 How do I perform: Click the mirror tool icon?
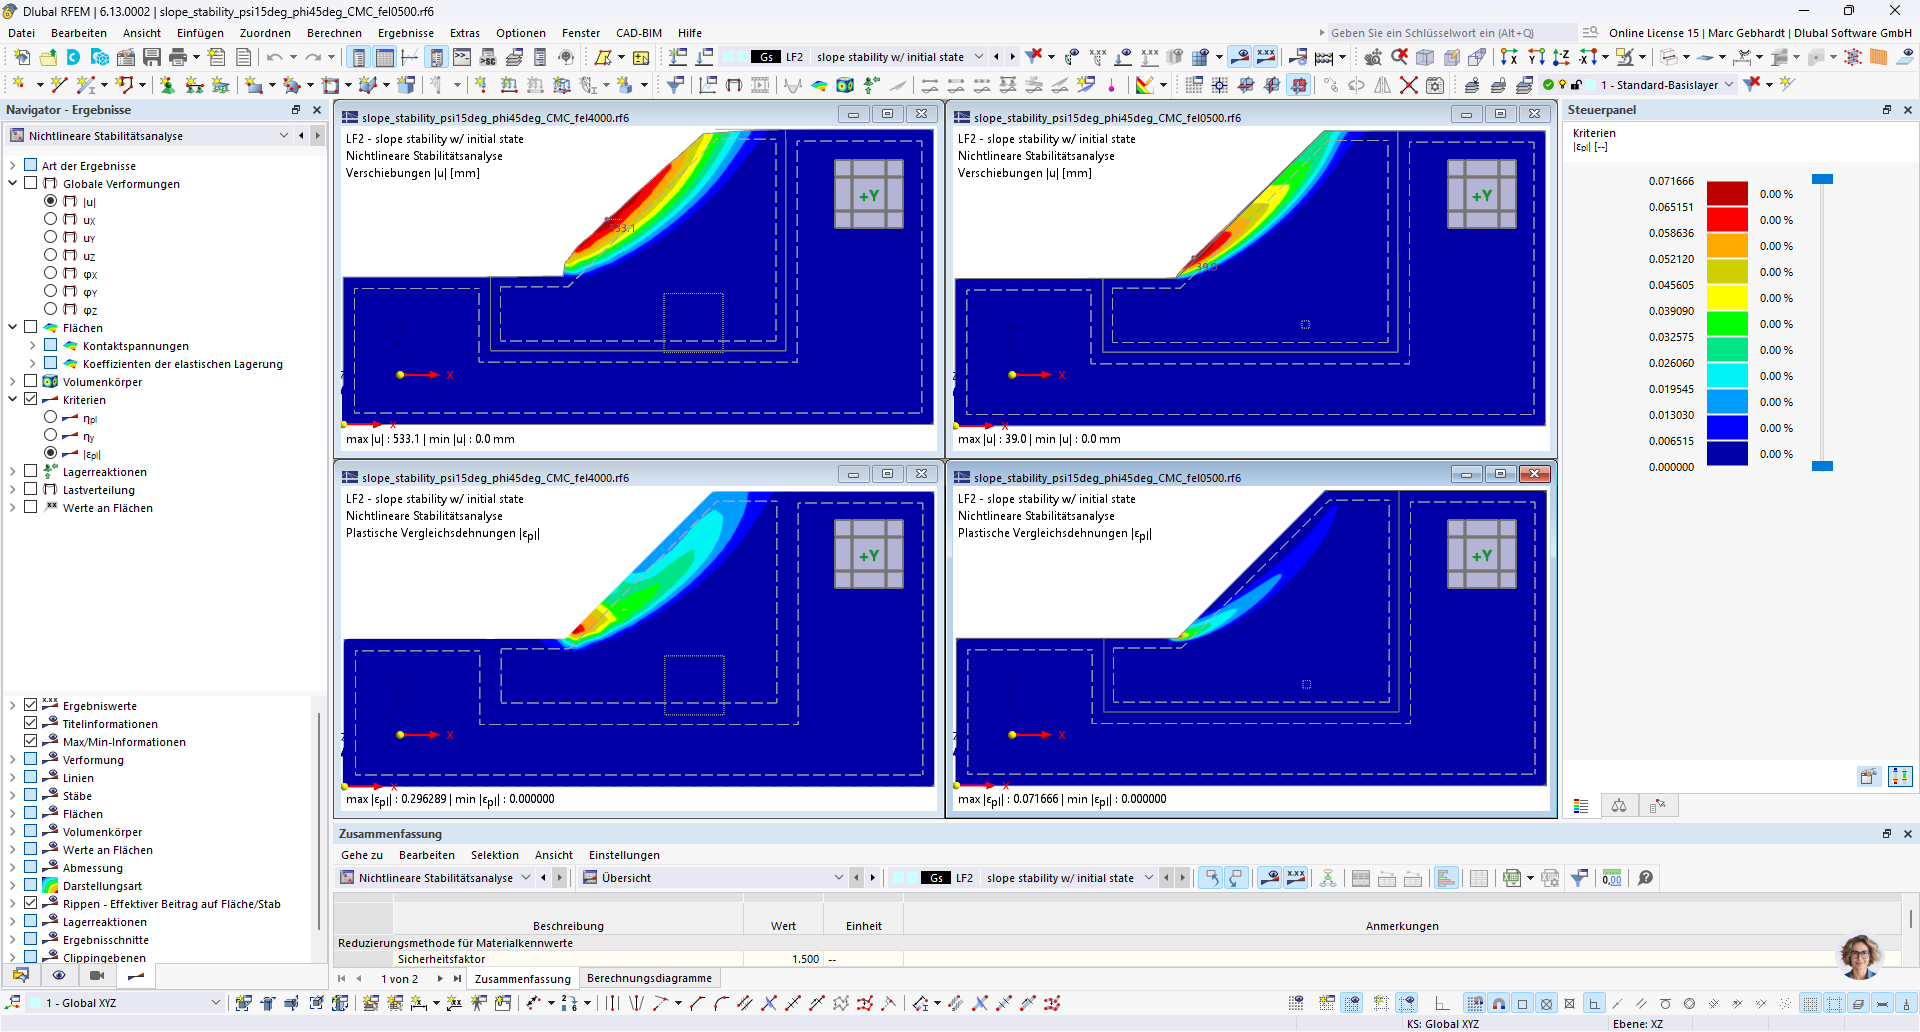coord(1382,85)
